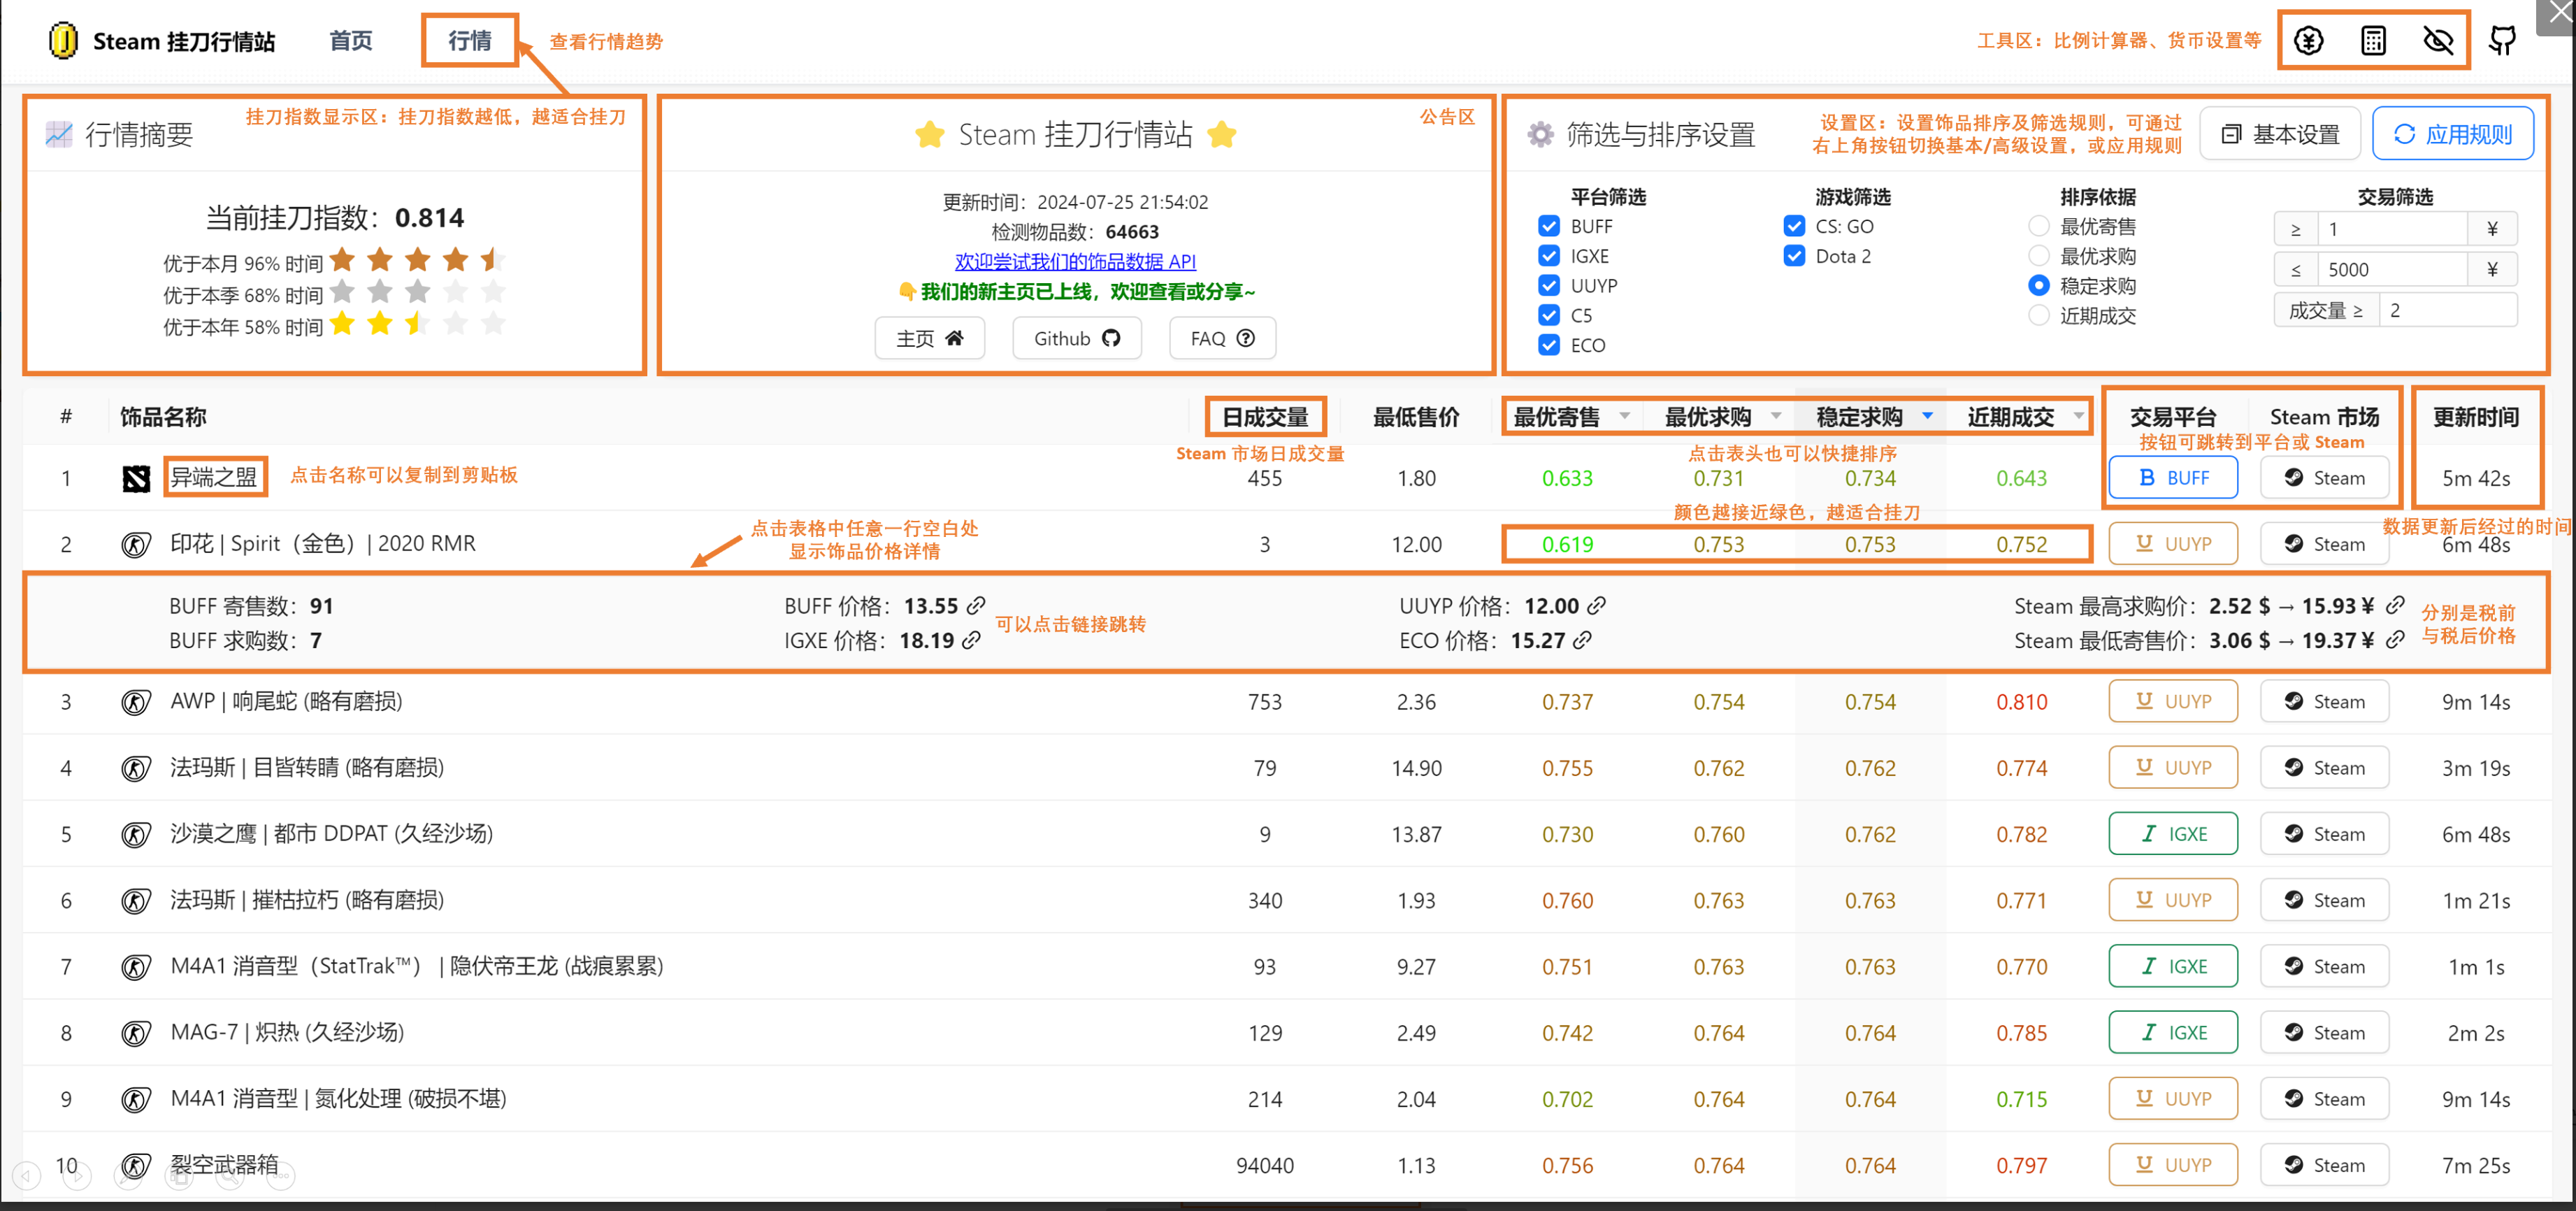Viewport: 2576px width, 1211px height.
Task: Select 最优求购 sort radio button
Action: click(2039, 256)
